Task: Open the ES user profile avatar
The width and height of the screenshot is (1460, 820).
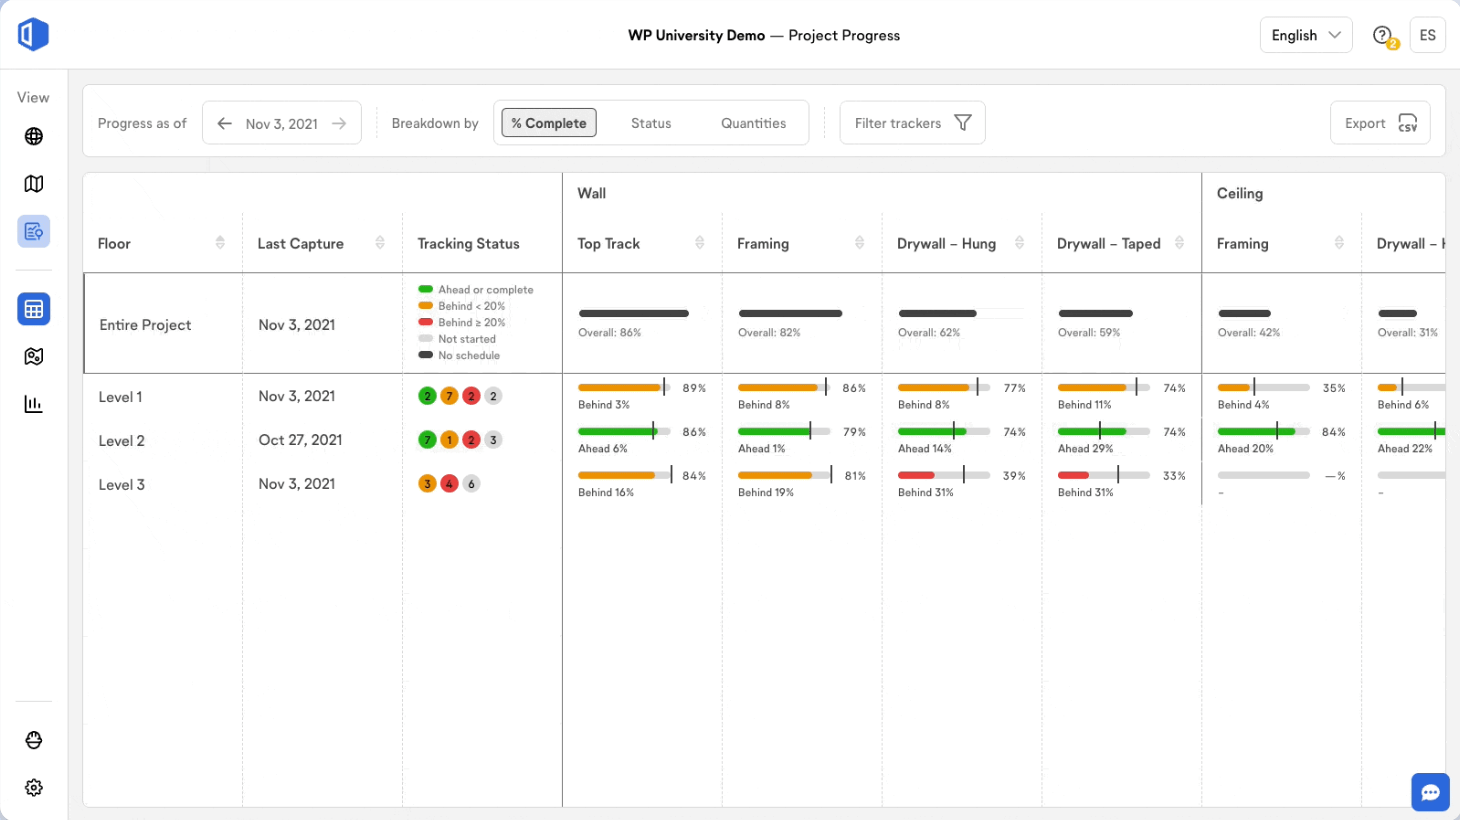Action: [x=1427, y=35]
